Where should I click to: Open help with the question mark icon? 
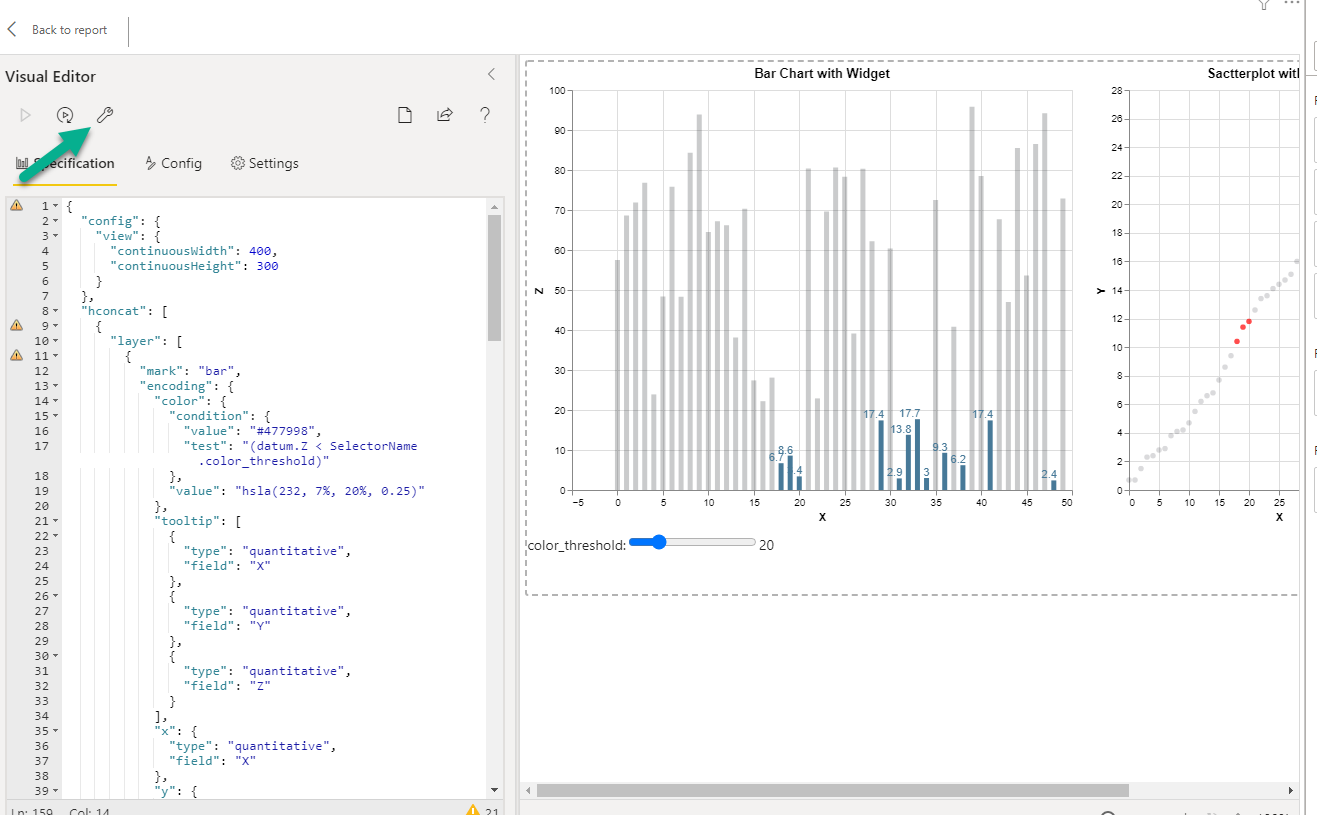point(485,115)
